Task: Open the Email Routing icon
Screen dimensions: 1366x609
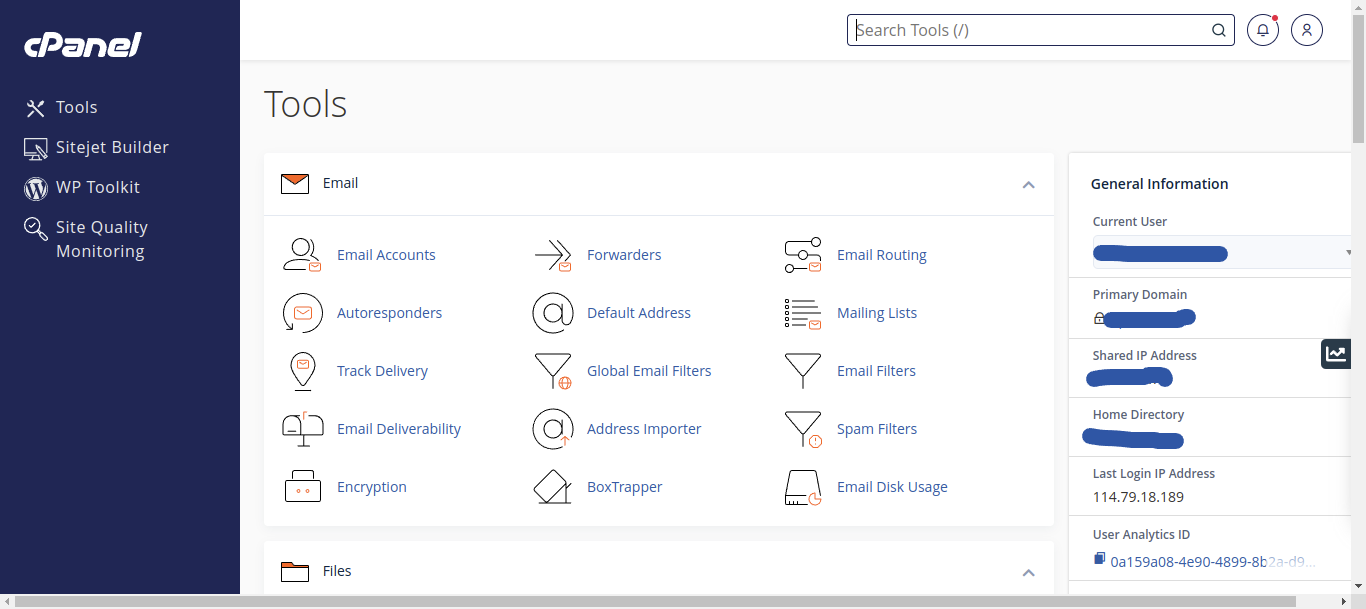Action: pos(802,255)
